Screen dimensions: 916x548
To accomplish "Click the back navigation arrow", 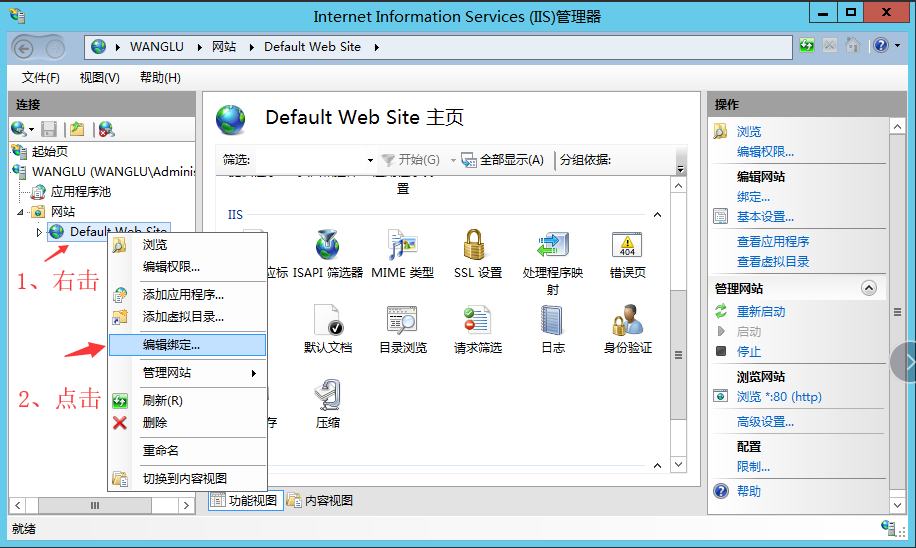I will point(23,48).
